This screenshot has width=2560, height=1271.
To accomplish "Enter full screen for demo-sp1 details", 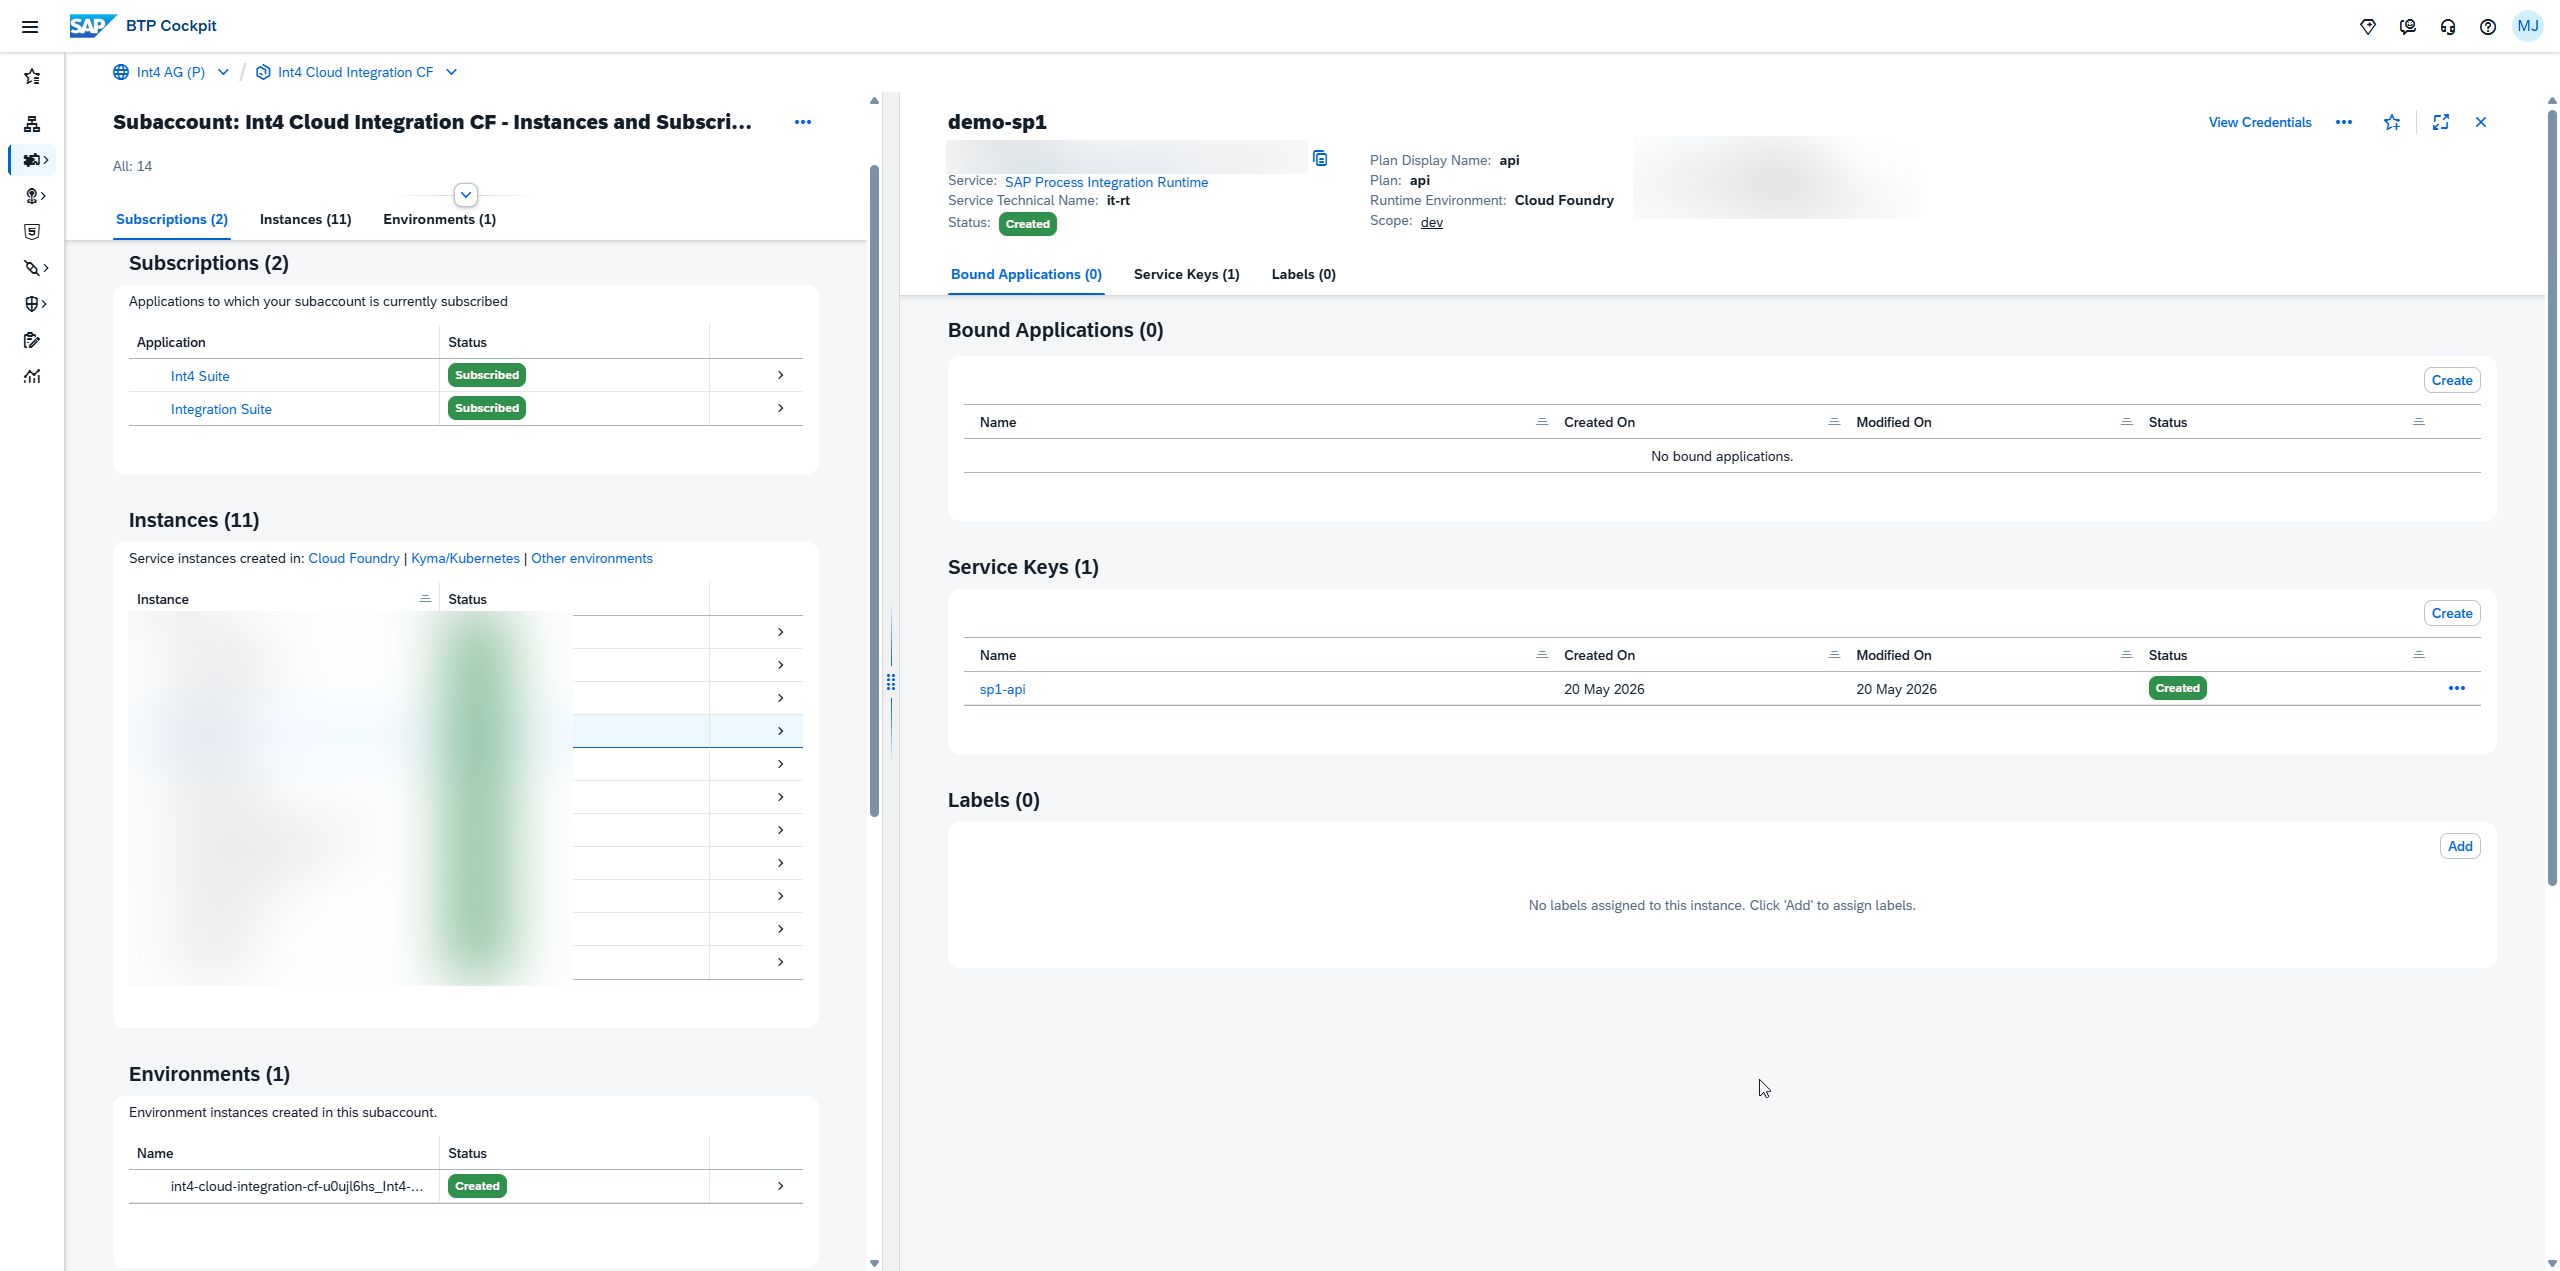I will point(2441,122).
